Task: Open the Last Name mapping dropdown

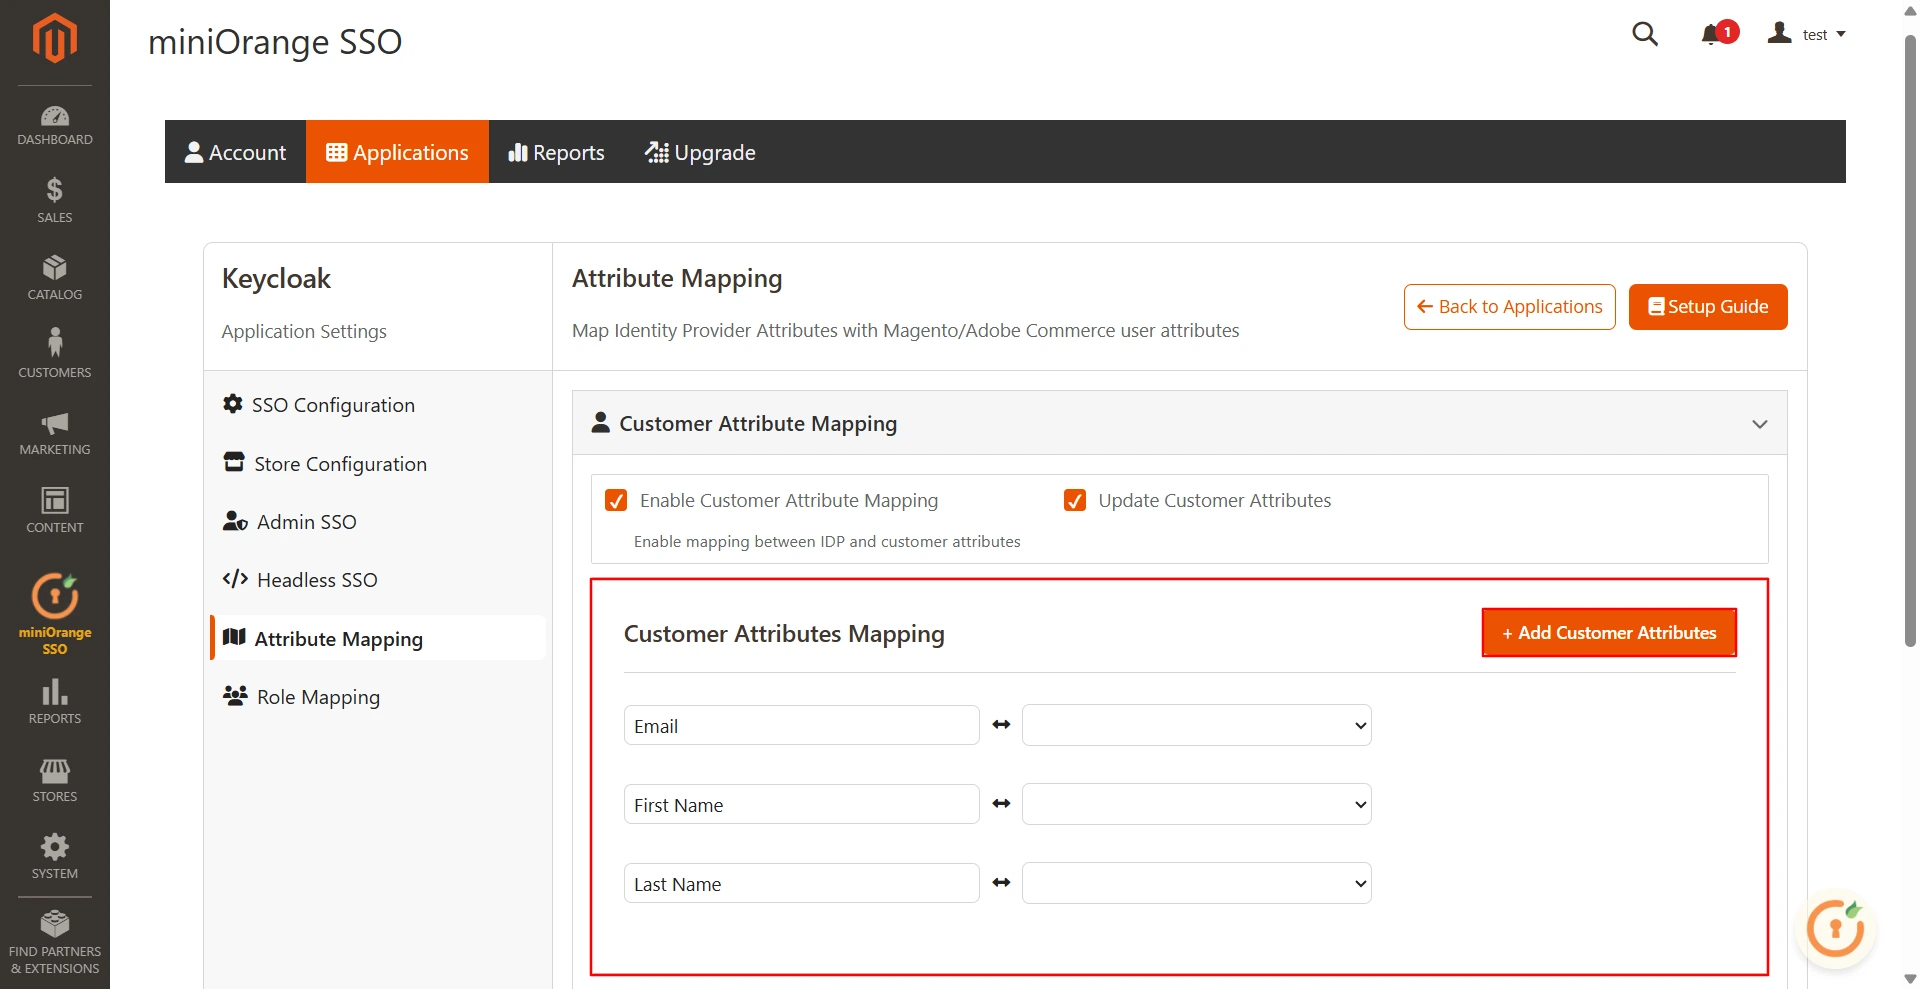Action: click(x=1196, y=883)
